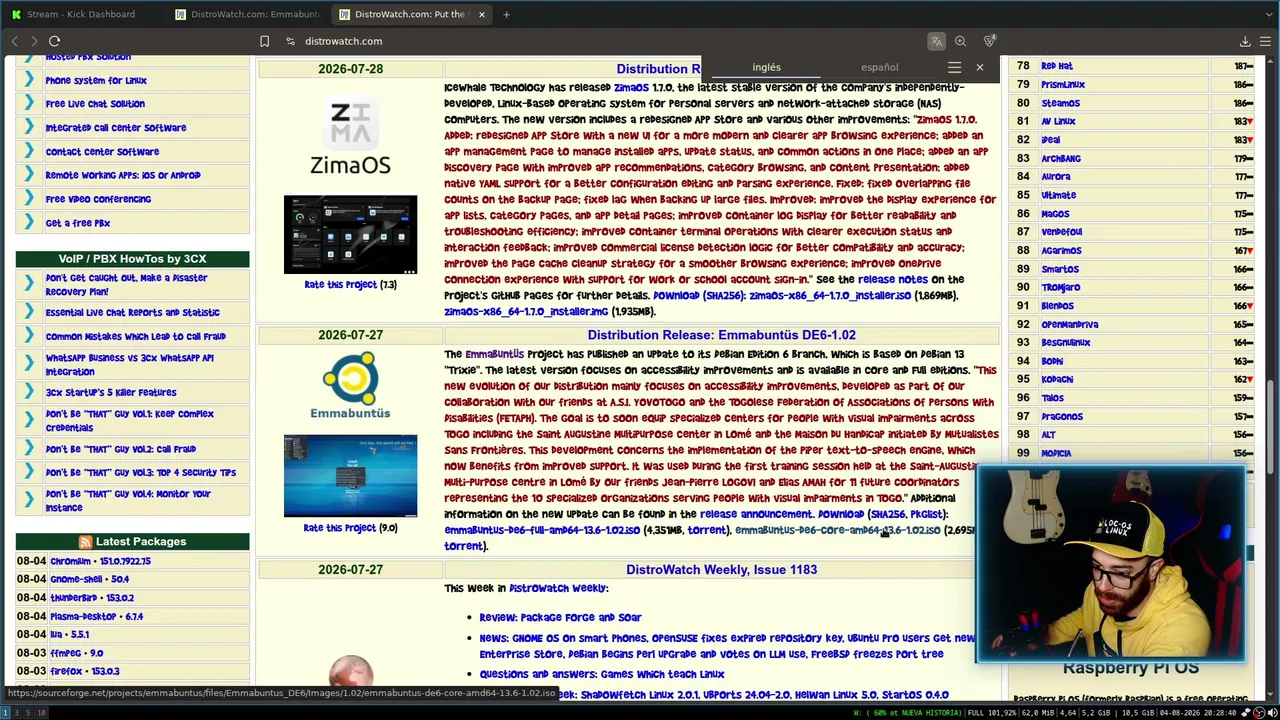Click the browser forward arrow

point(33,41)
